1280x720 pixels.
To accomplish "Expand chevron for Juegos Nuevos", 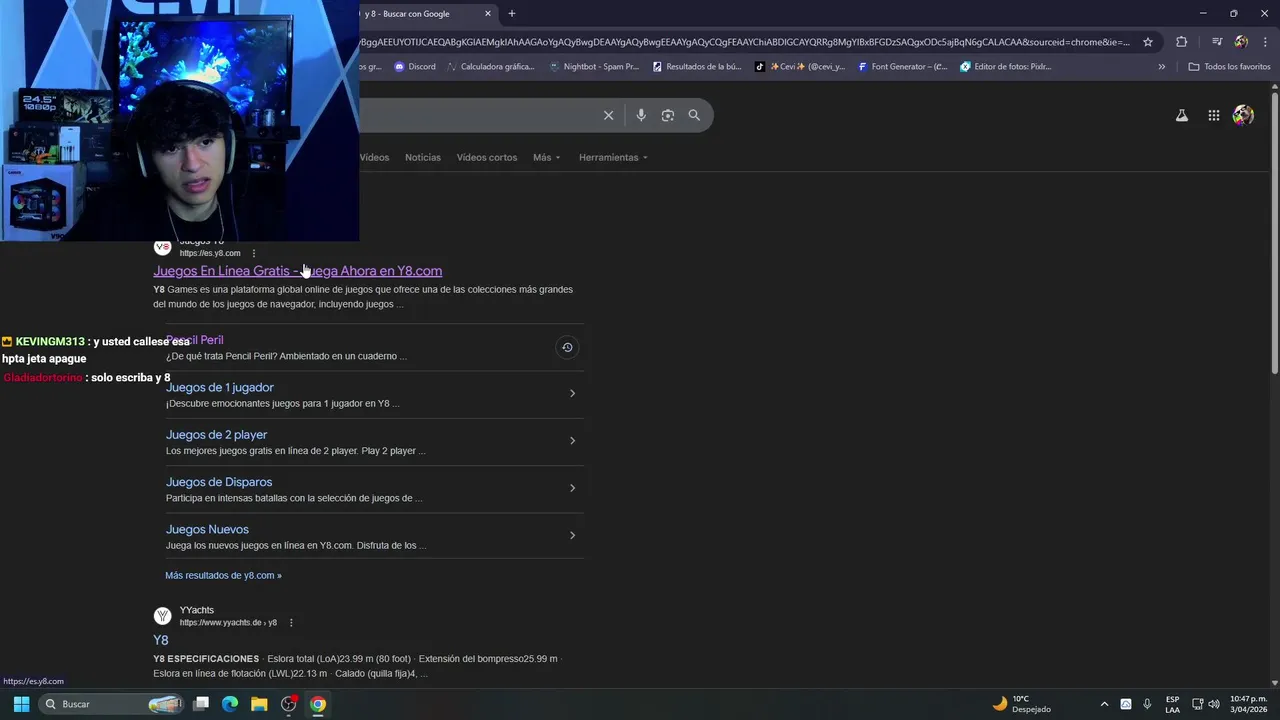I will 572,535.
